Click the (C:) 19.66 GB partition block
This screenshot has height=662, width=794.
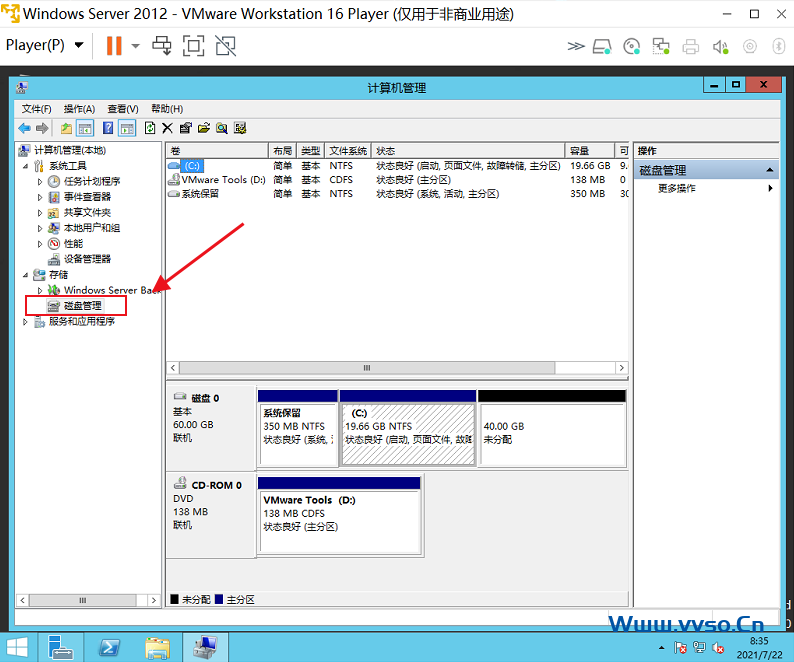(408, 427)
